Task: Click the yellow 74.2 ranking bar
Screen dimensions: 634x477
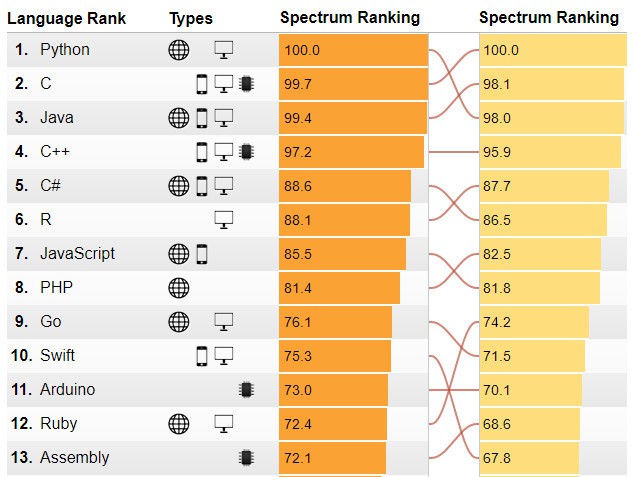Action: click(534, 322)
